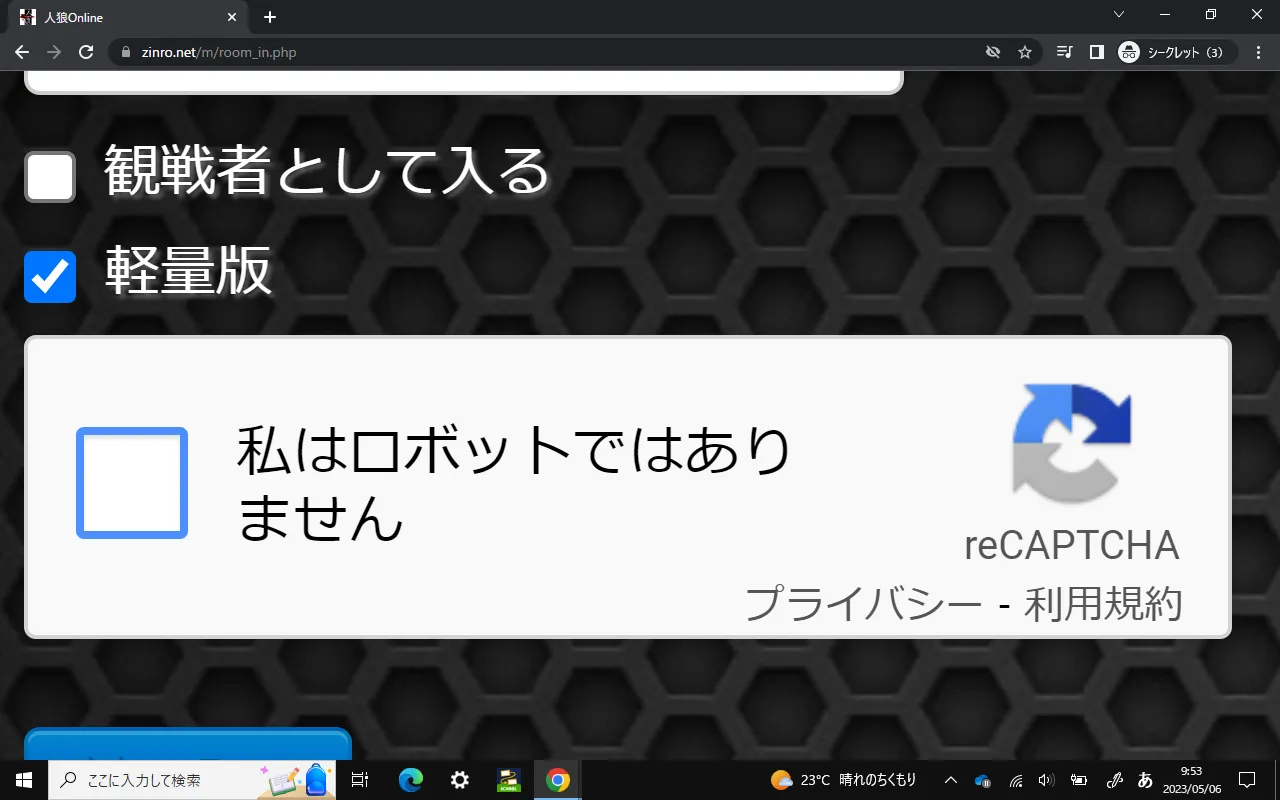Open the reCAPTCHA プライバシー link
The image size is (1280, 800).
[x=864, y=604]
